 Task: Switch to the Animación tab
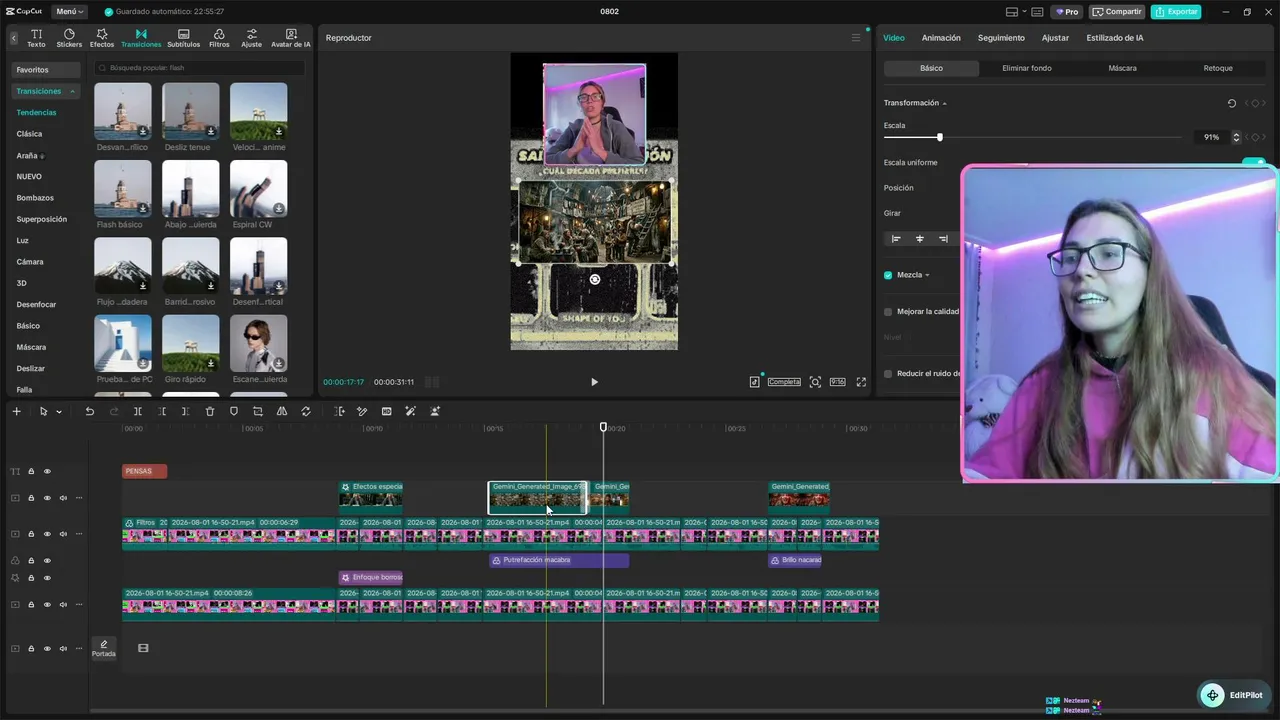coord(941,38)
